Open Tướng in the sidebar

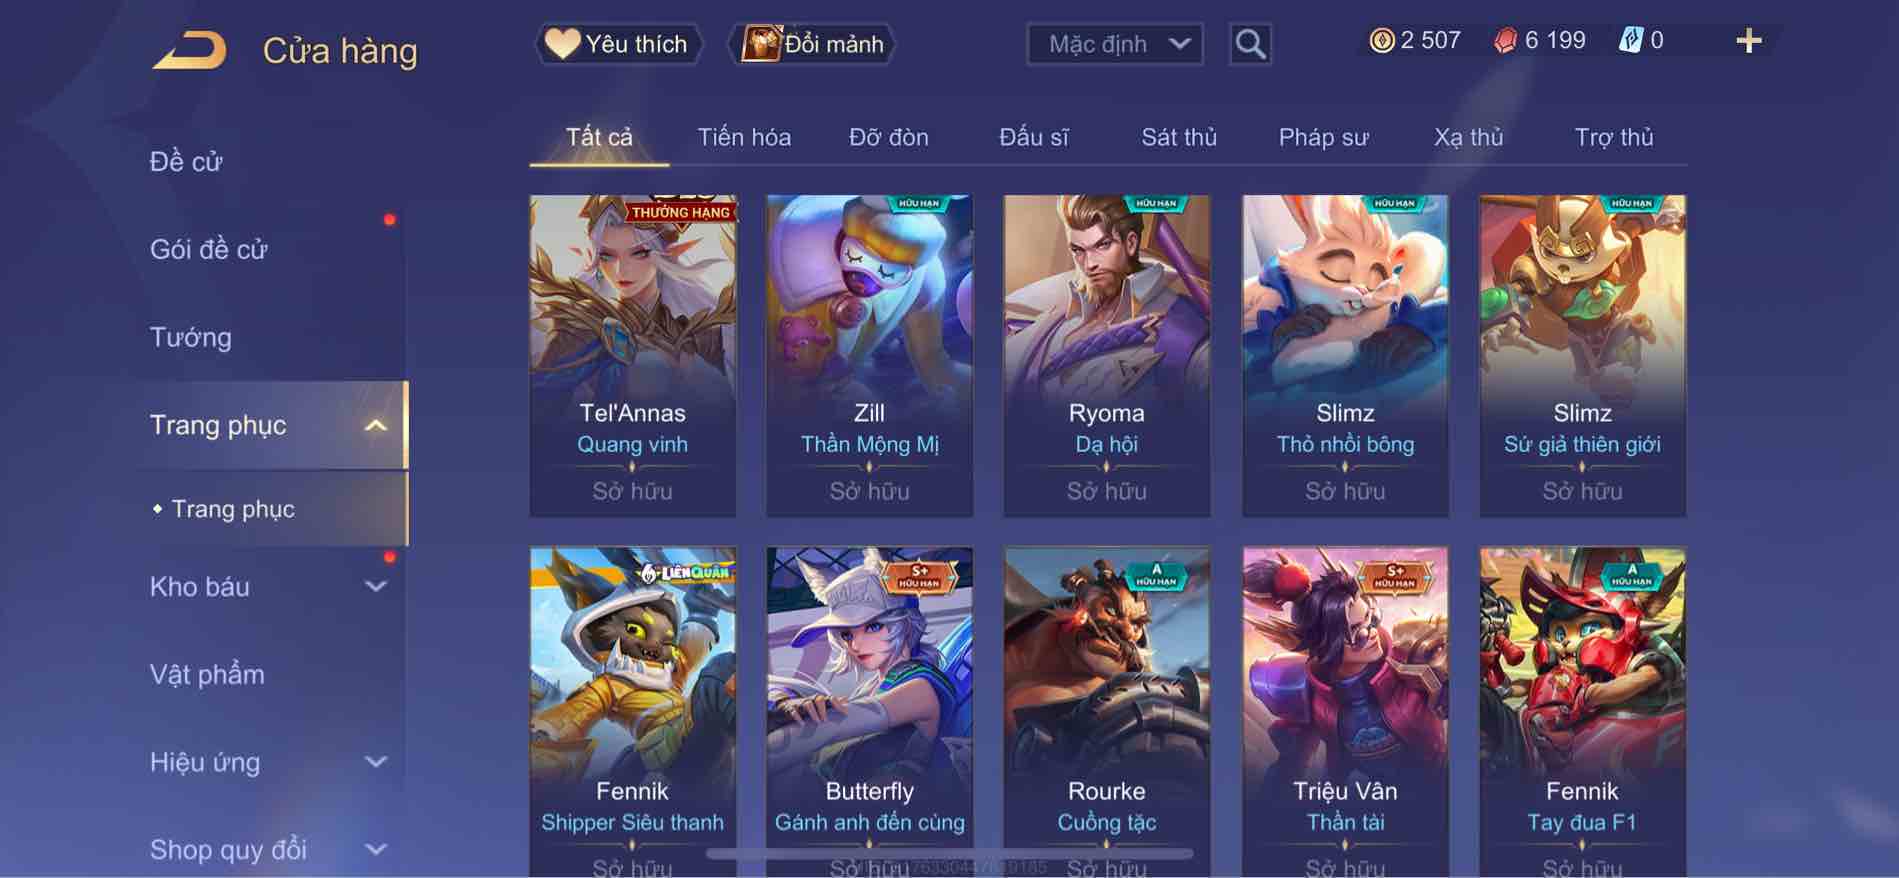pos(191,337)
